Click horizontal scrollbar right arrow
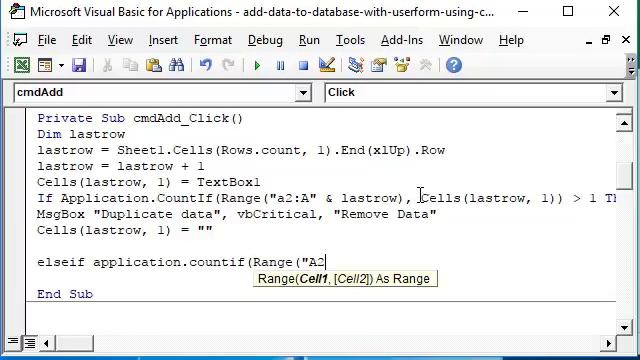This screenshot has width=640, height=360. point(608,343)
